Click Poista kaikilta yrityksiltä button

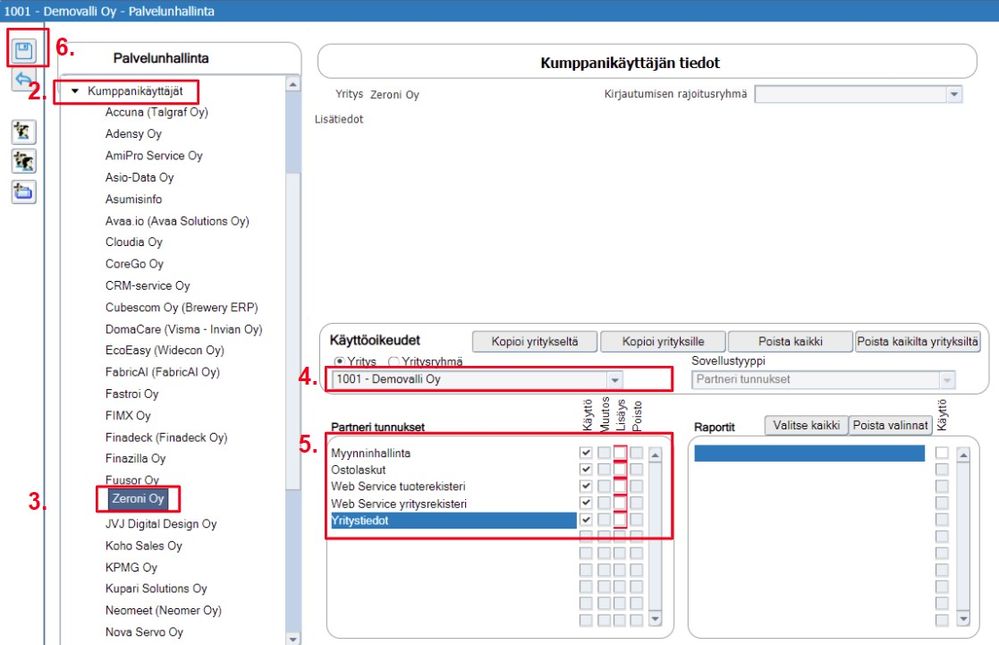coord(917,342)
